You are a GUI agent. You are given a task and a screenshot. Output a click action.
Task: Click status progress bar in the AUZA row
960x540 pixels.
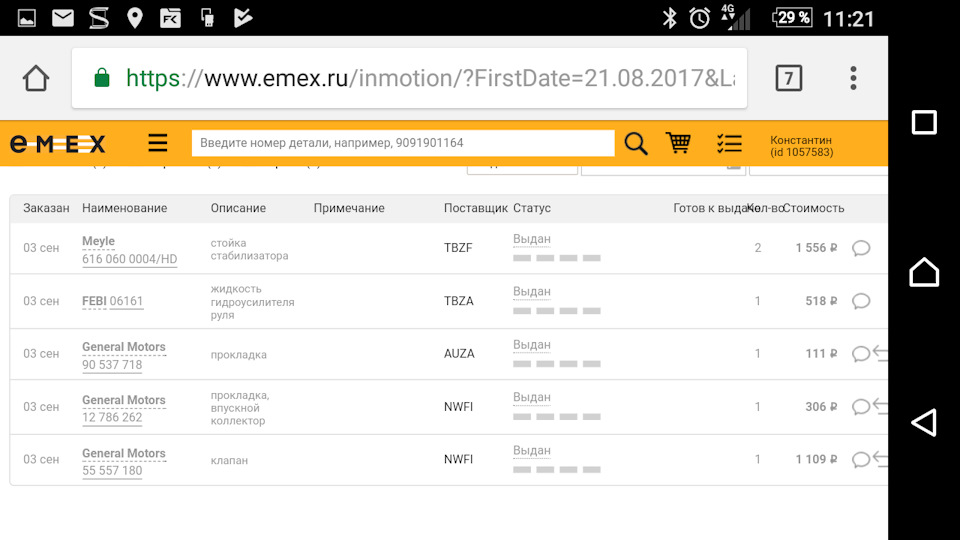click(557, 364)
